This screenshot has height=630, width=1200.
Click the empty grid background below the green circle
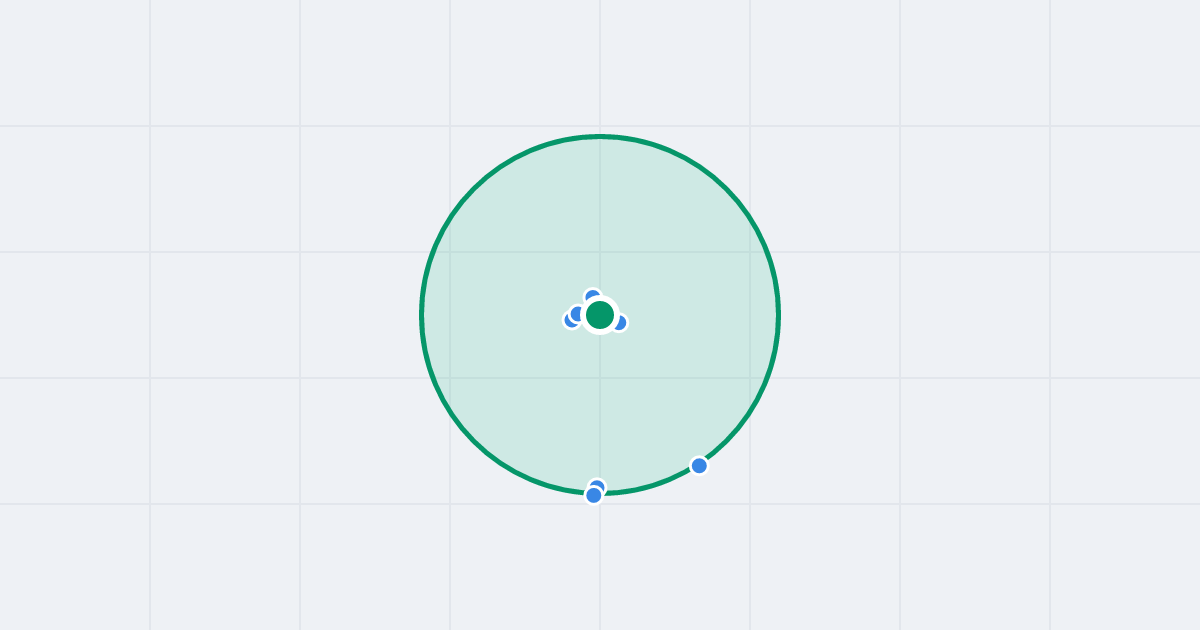[600, 565]
